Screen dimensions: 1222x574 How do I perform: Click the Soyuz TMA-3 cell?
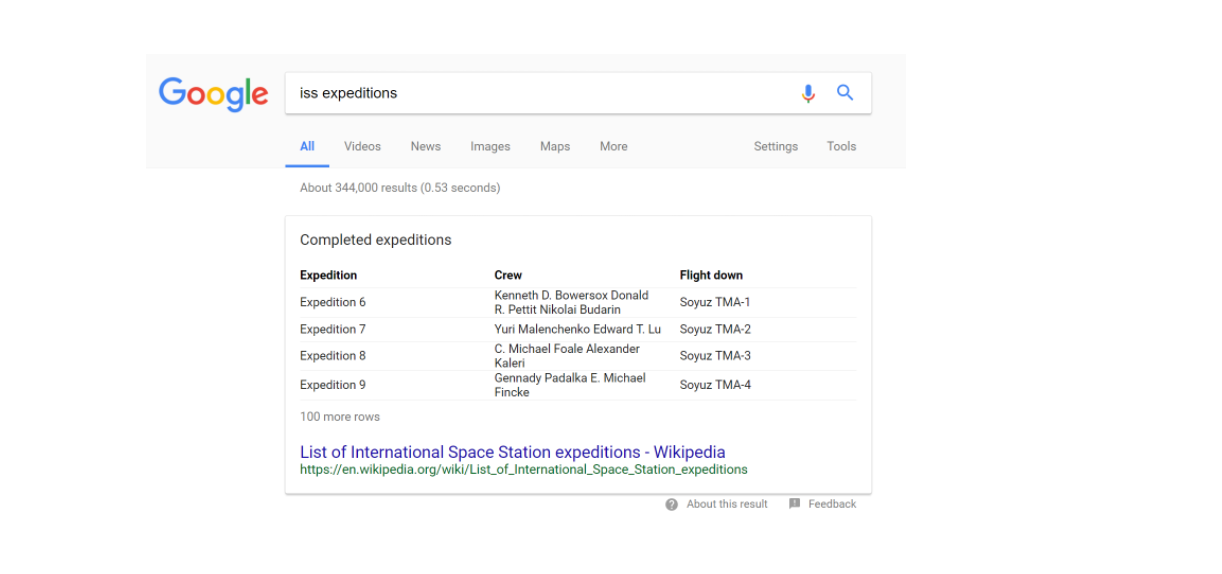[x=715, y=356]
